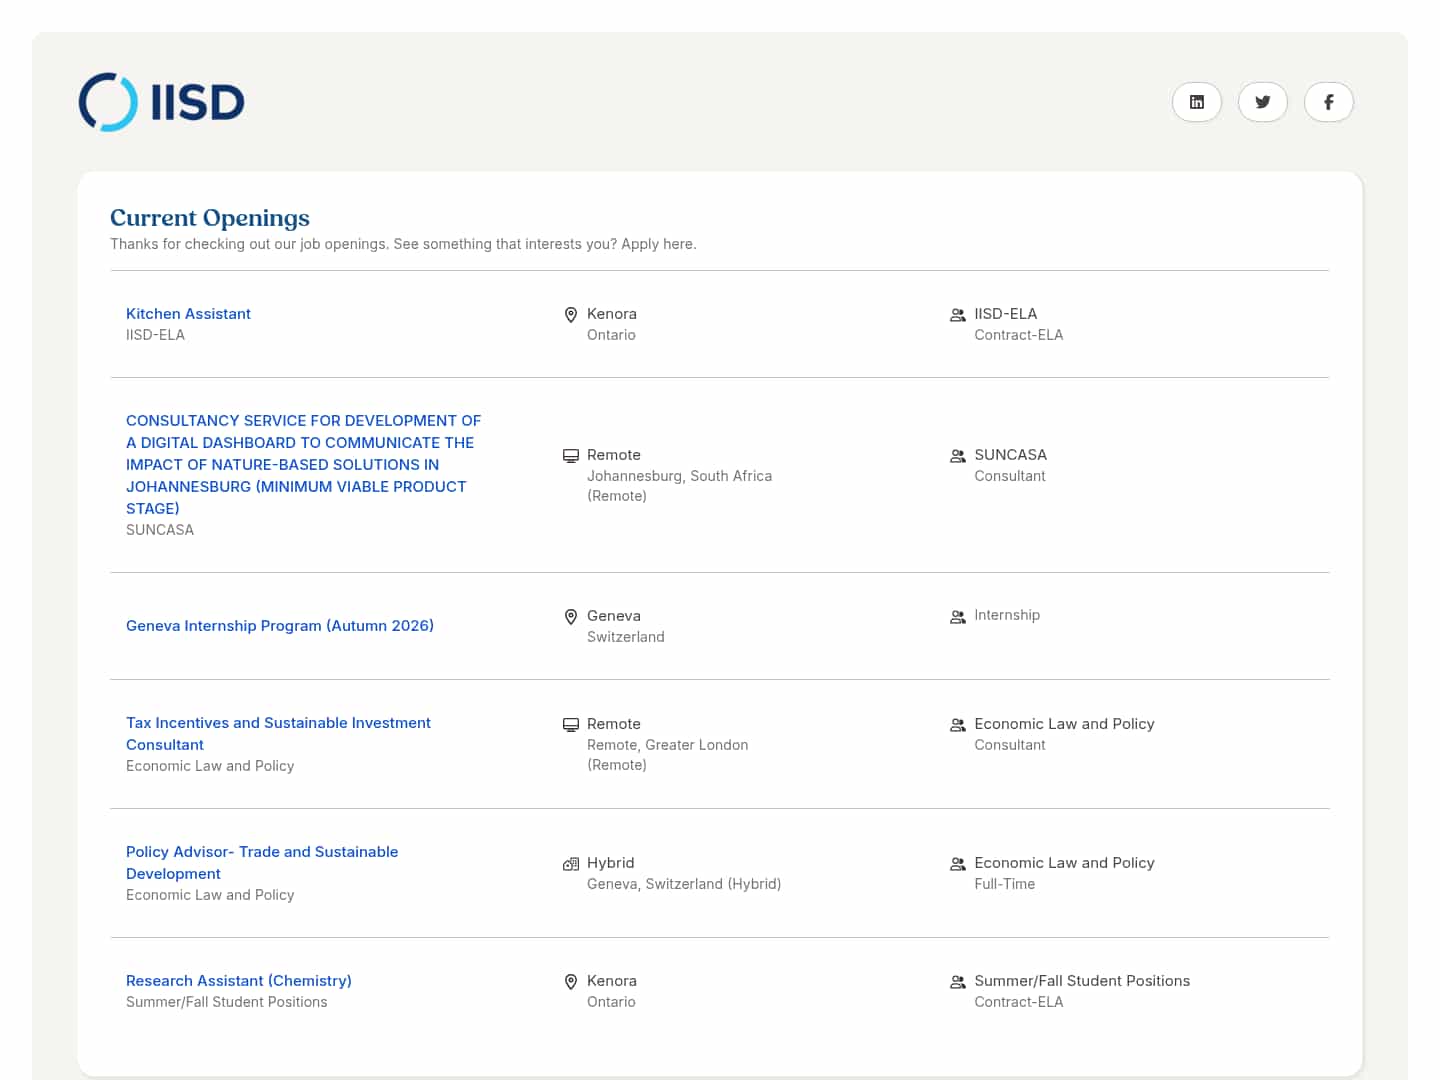Screen dimensions: 1440x1080
Task: Open the IISD LinkedIn page icon
Action: tap(1197, 102)
